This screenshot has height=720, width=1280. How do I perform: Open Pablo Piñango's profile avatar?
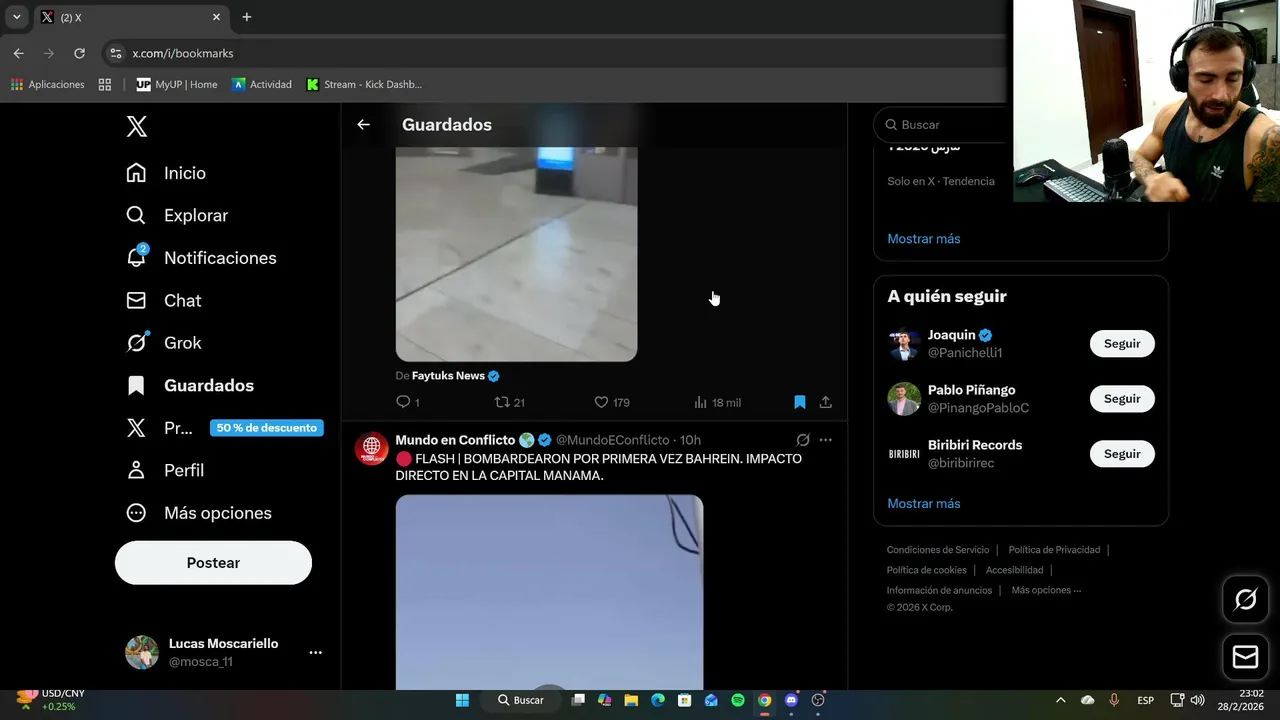pos(904,399)
